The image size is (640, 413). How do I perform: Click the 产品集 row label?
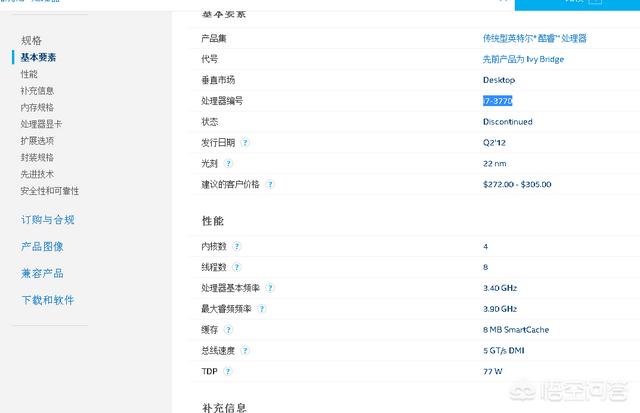(x=213, y=38)
